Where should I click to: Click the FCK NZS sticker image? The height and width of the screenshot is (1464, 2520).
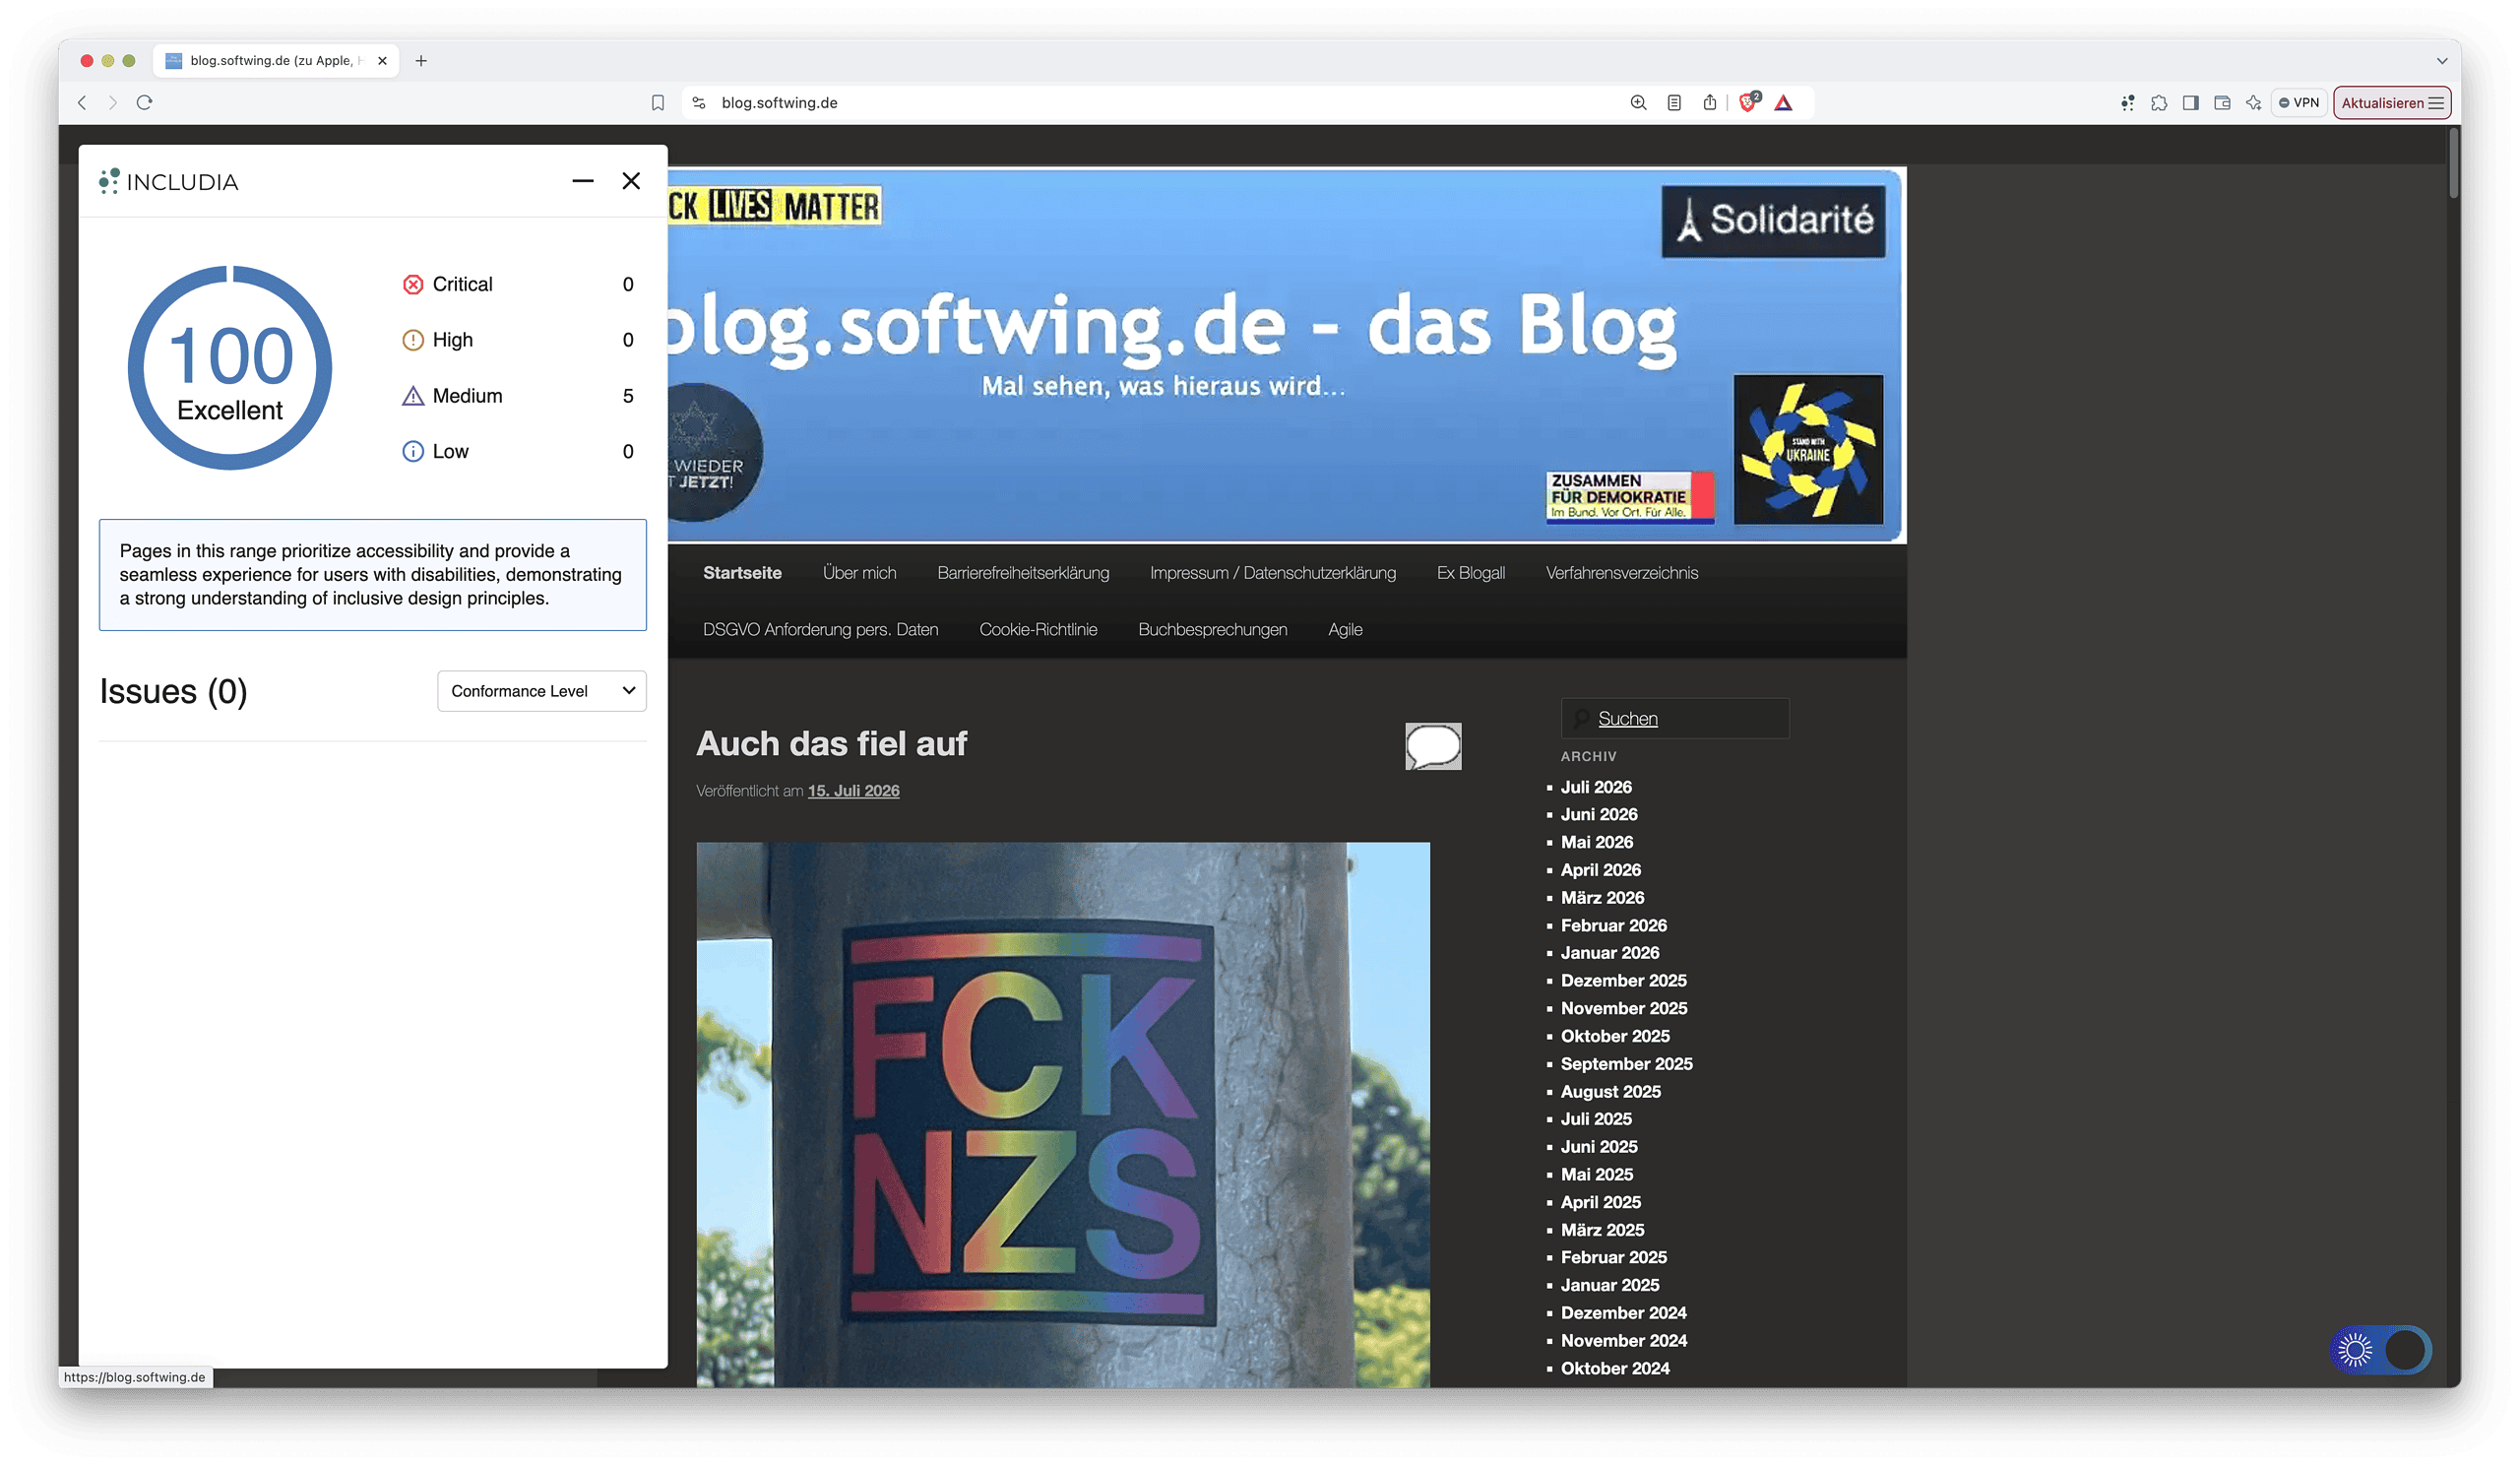click(x=1063, y=1114)
